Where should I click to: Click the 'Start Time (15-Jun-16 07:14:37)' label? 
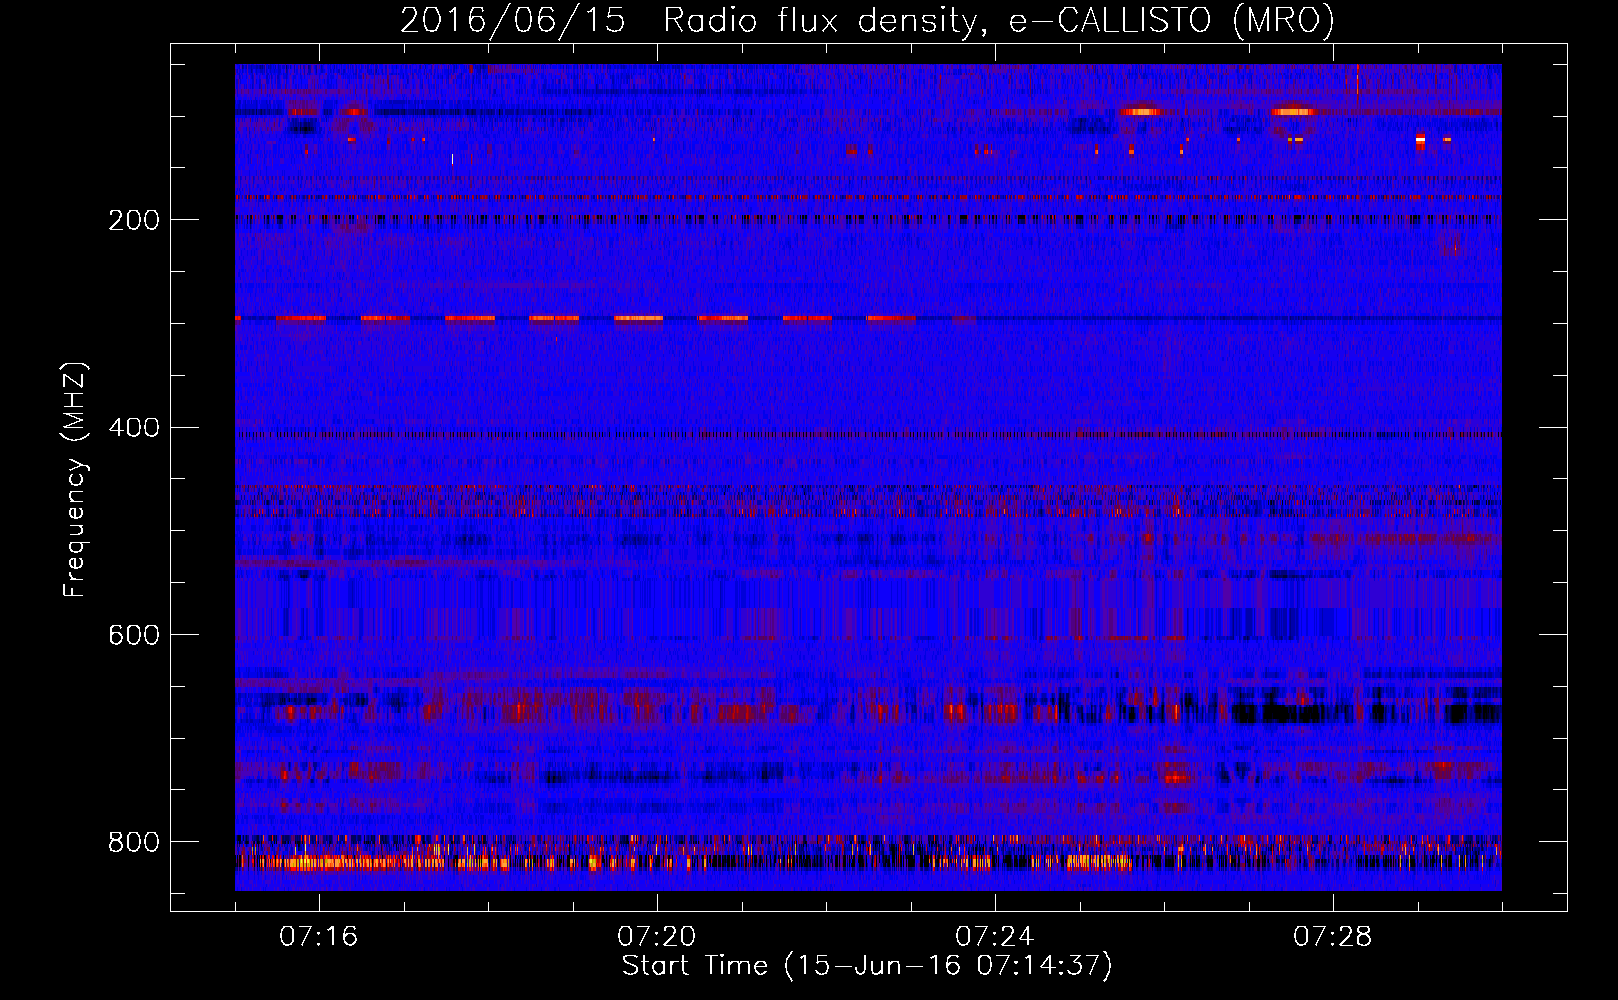coord(867,966)
